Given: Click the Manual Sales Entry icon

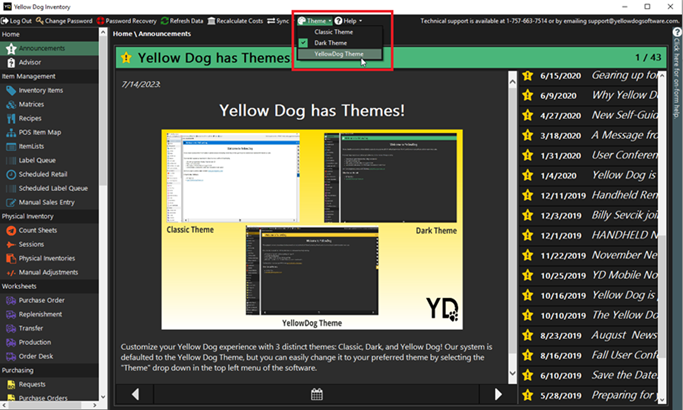Looking at the screenshot, I should pos(11,202).
